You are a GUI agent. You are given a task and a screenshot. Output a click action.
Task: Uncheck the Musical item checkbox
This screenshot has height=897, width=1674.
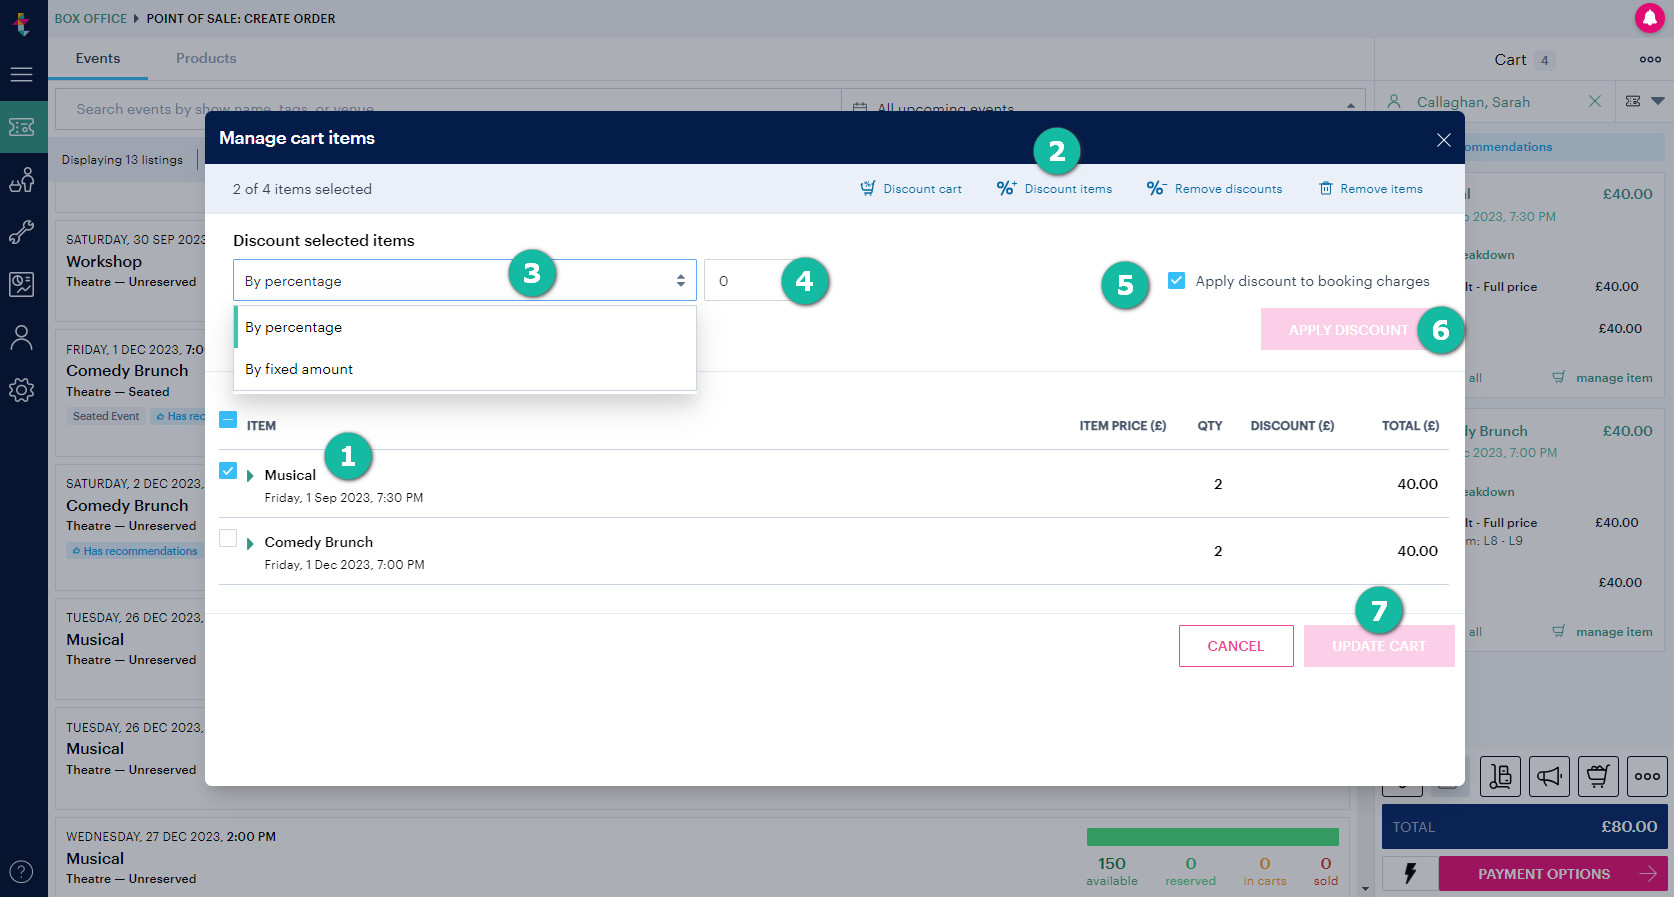coord(228,470)
